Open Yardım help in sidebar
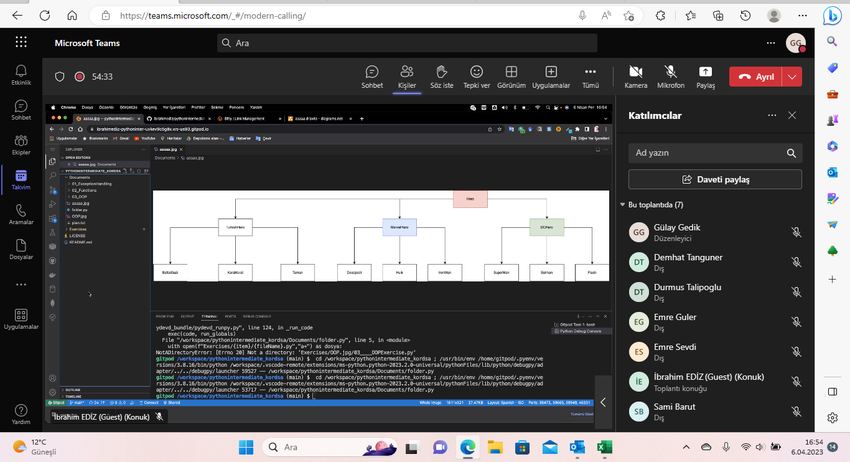The image size is (850, 462). pyautogui.click(x=21, y=414)
